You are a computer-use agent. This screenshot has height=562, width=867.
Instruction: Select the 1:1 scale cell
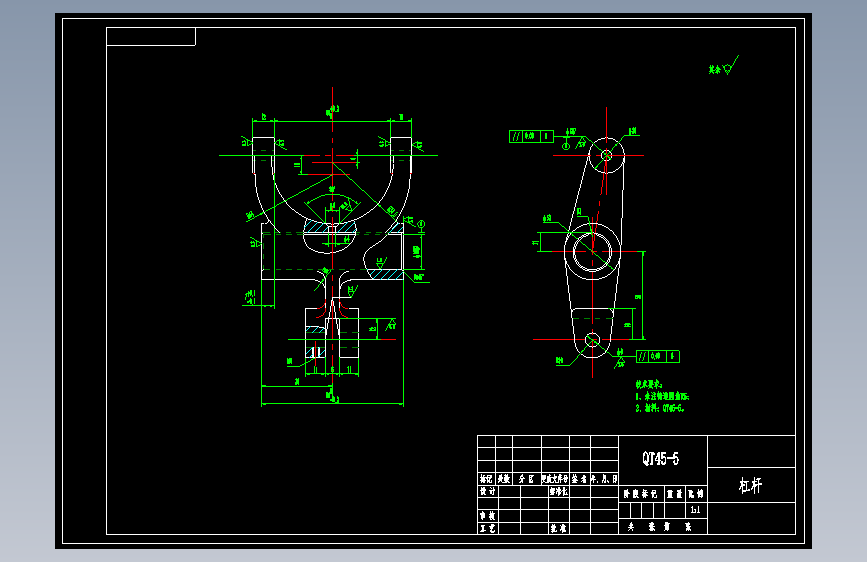(x=695, y=510)
